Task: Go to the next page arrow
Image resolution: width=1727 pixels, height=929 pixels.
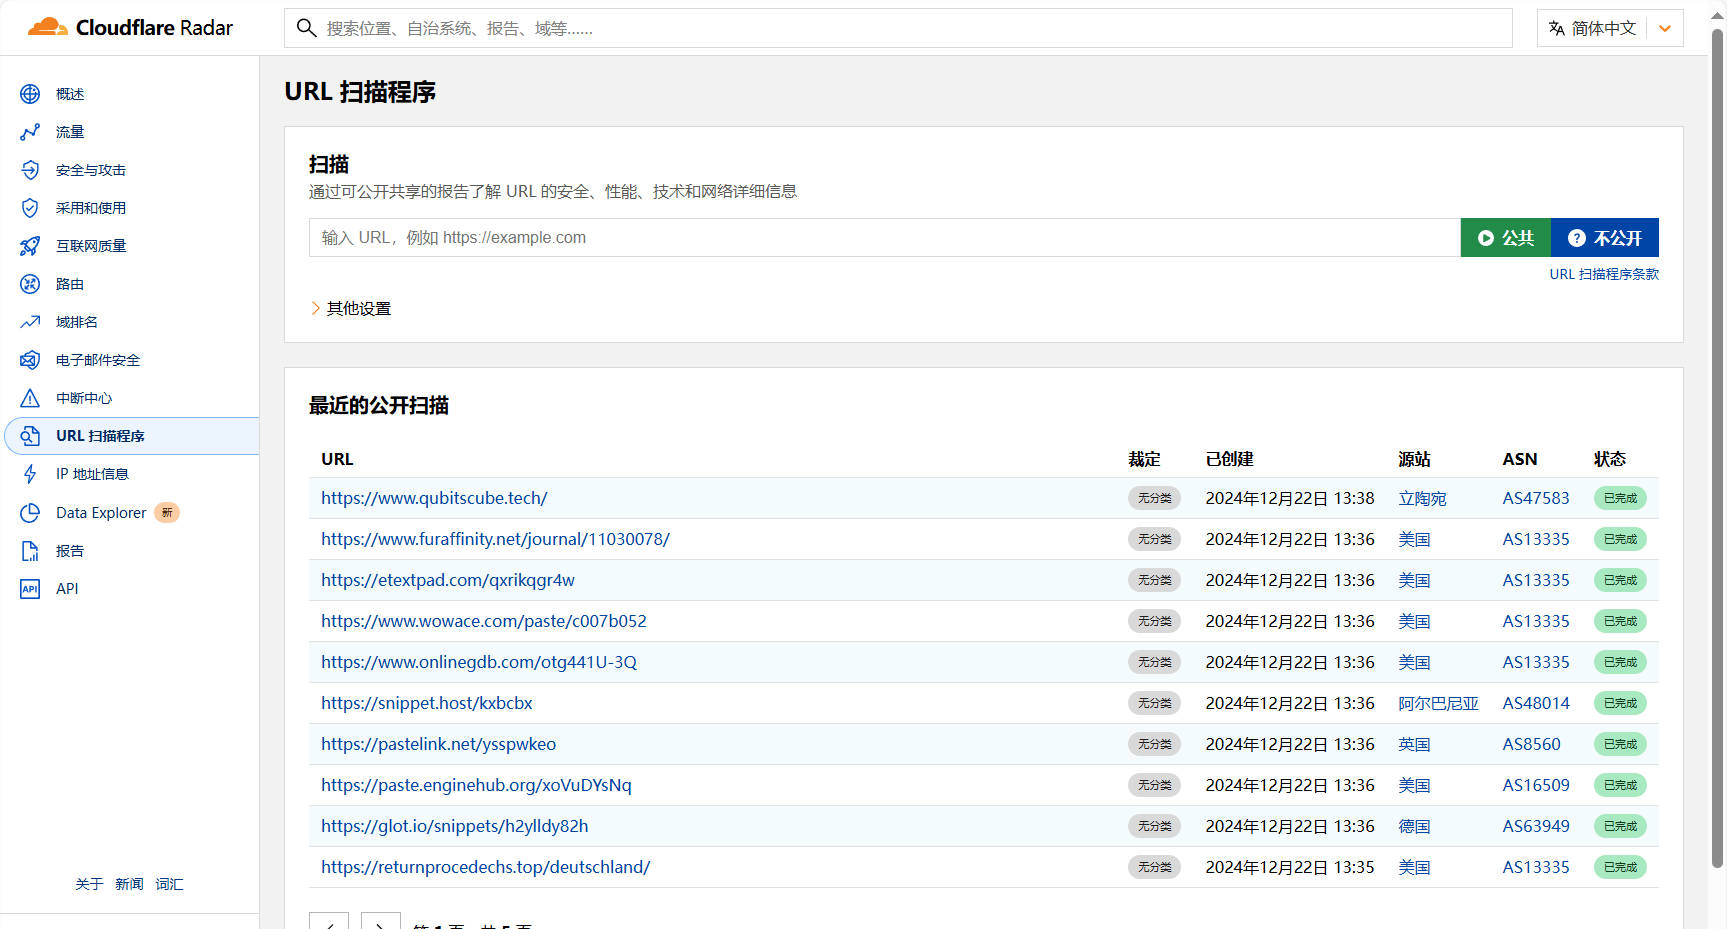Action: pyautogui.click(x=381, y=921)
